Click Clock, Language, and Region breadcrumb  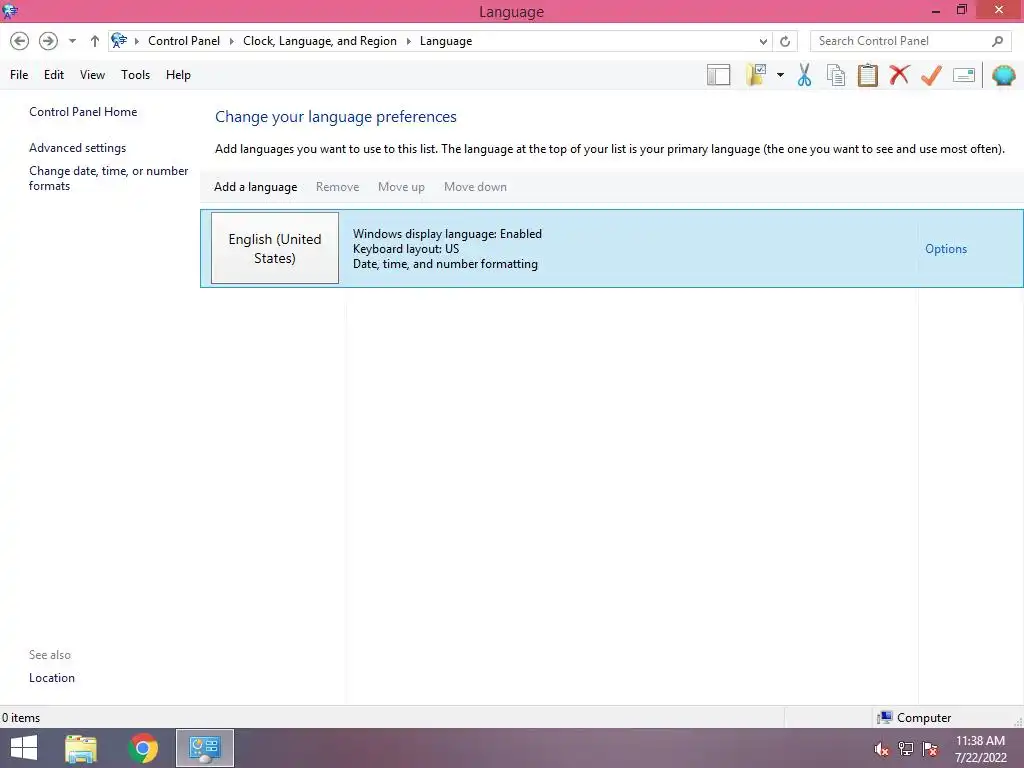pos(319,41)
